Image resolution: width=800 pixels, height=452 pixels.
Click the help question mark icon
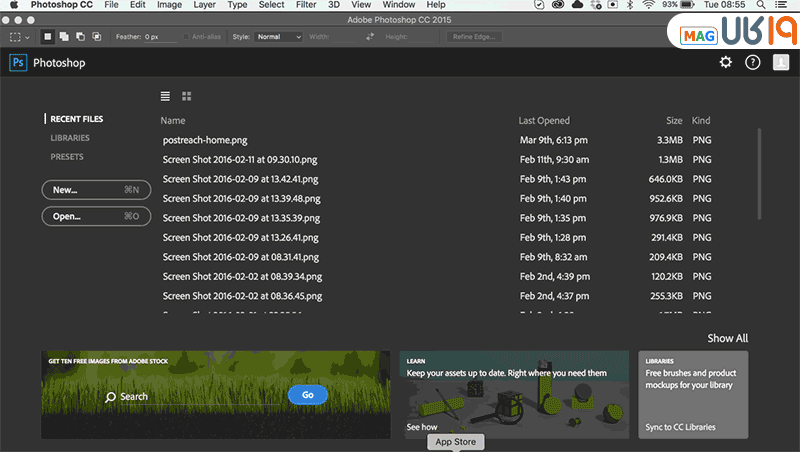753,63
